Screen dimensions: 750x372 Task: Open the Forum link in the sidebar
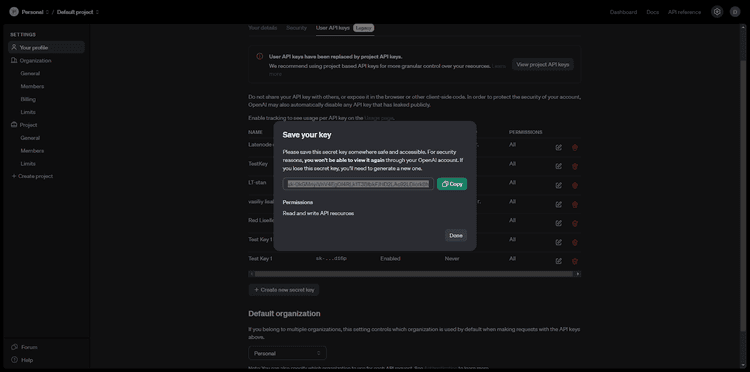point(24,347)
